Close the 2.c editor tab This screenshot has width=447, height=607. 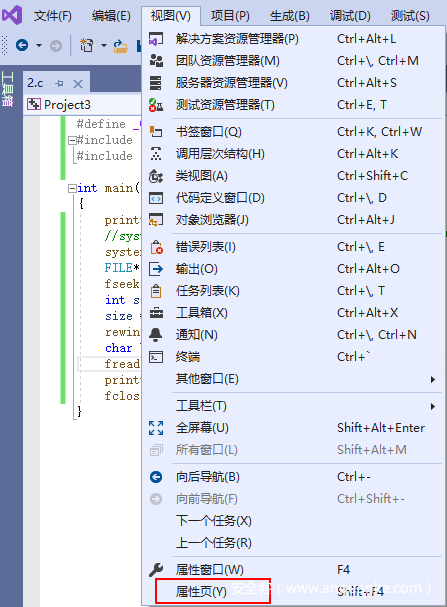tap(78, 84)
